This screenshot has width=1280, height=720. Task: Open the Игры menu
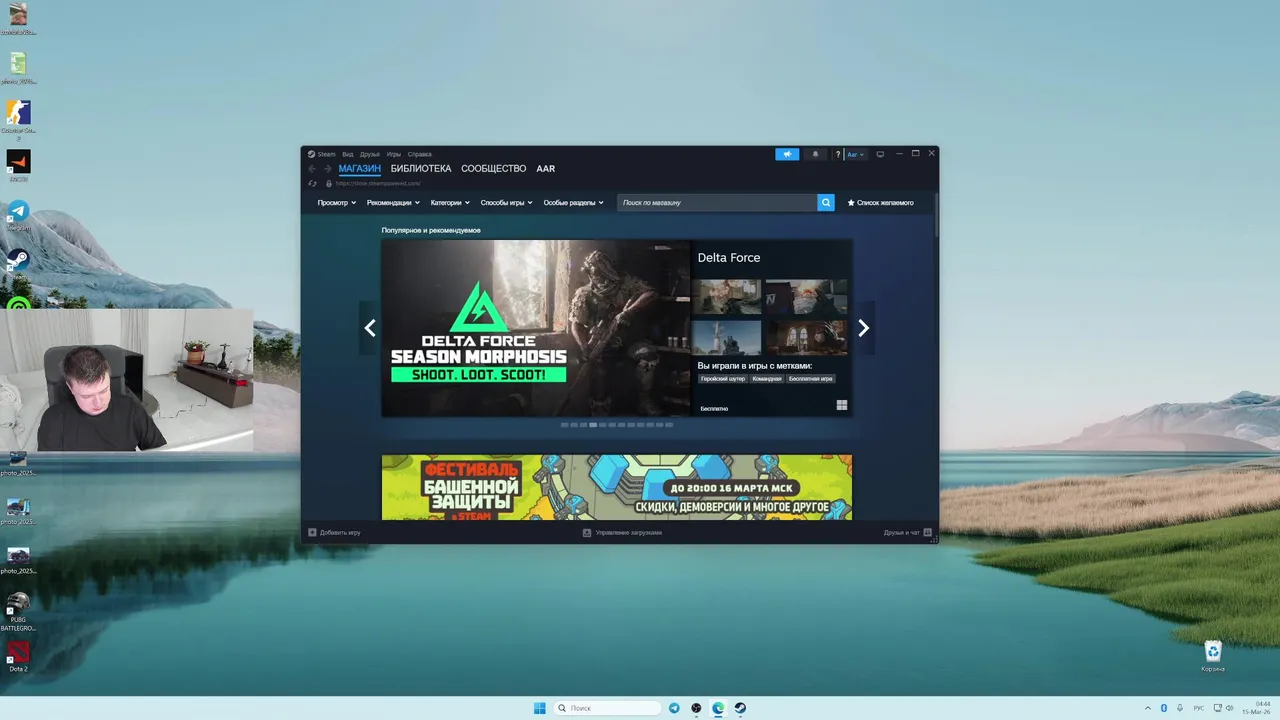click(x=394, y=154)
